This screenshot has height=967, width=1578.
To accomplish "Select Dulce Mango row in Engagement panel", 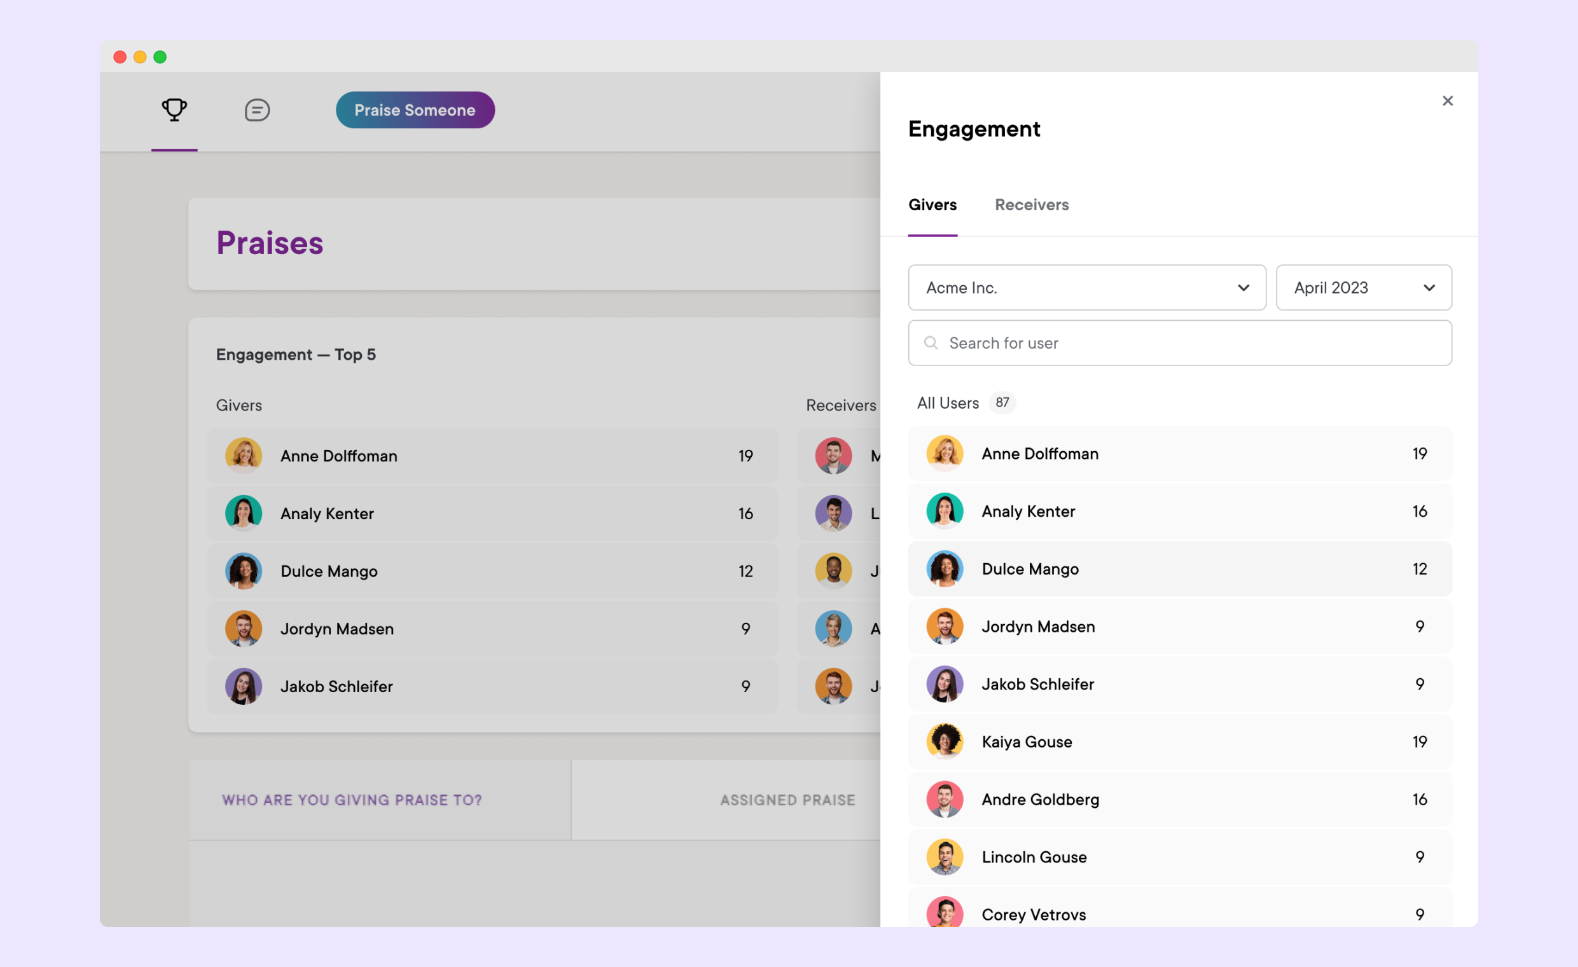I will tap(1179, 569).
